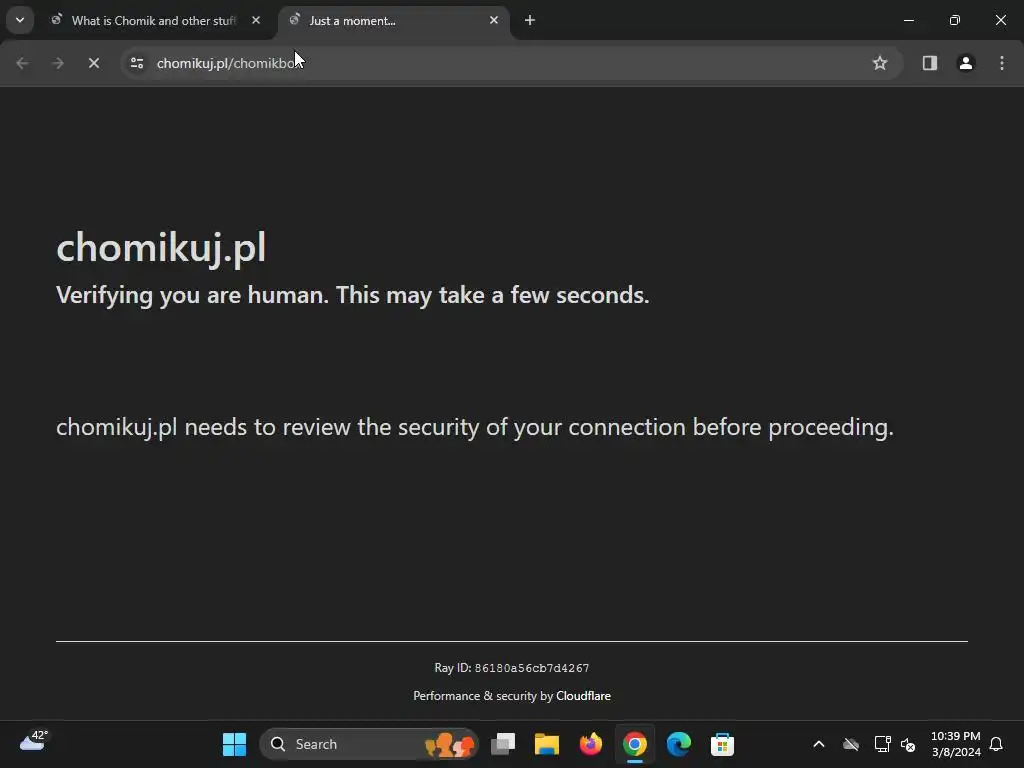The height and width of the screenshot is (768, 1024).
Task: Open the weather widget on taskbar
Action: [x=34, y=741]
